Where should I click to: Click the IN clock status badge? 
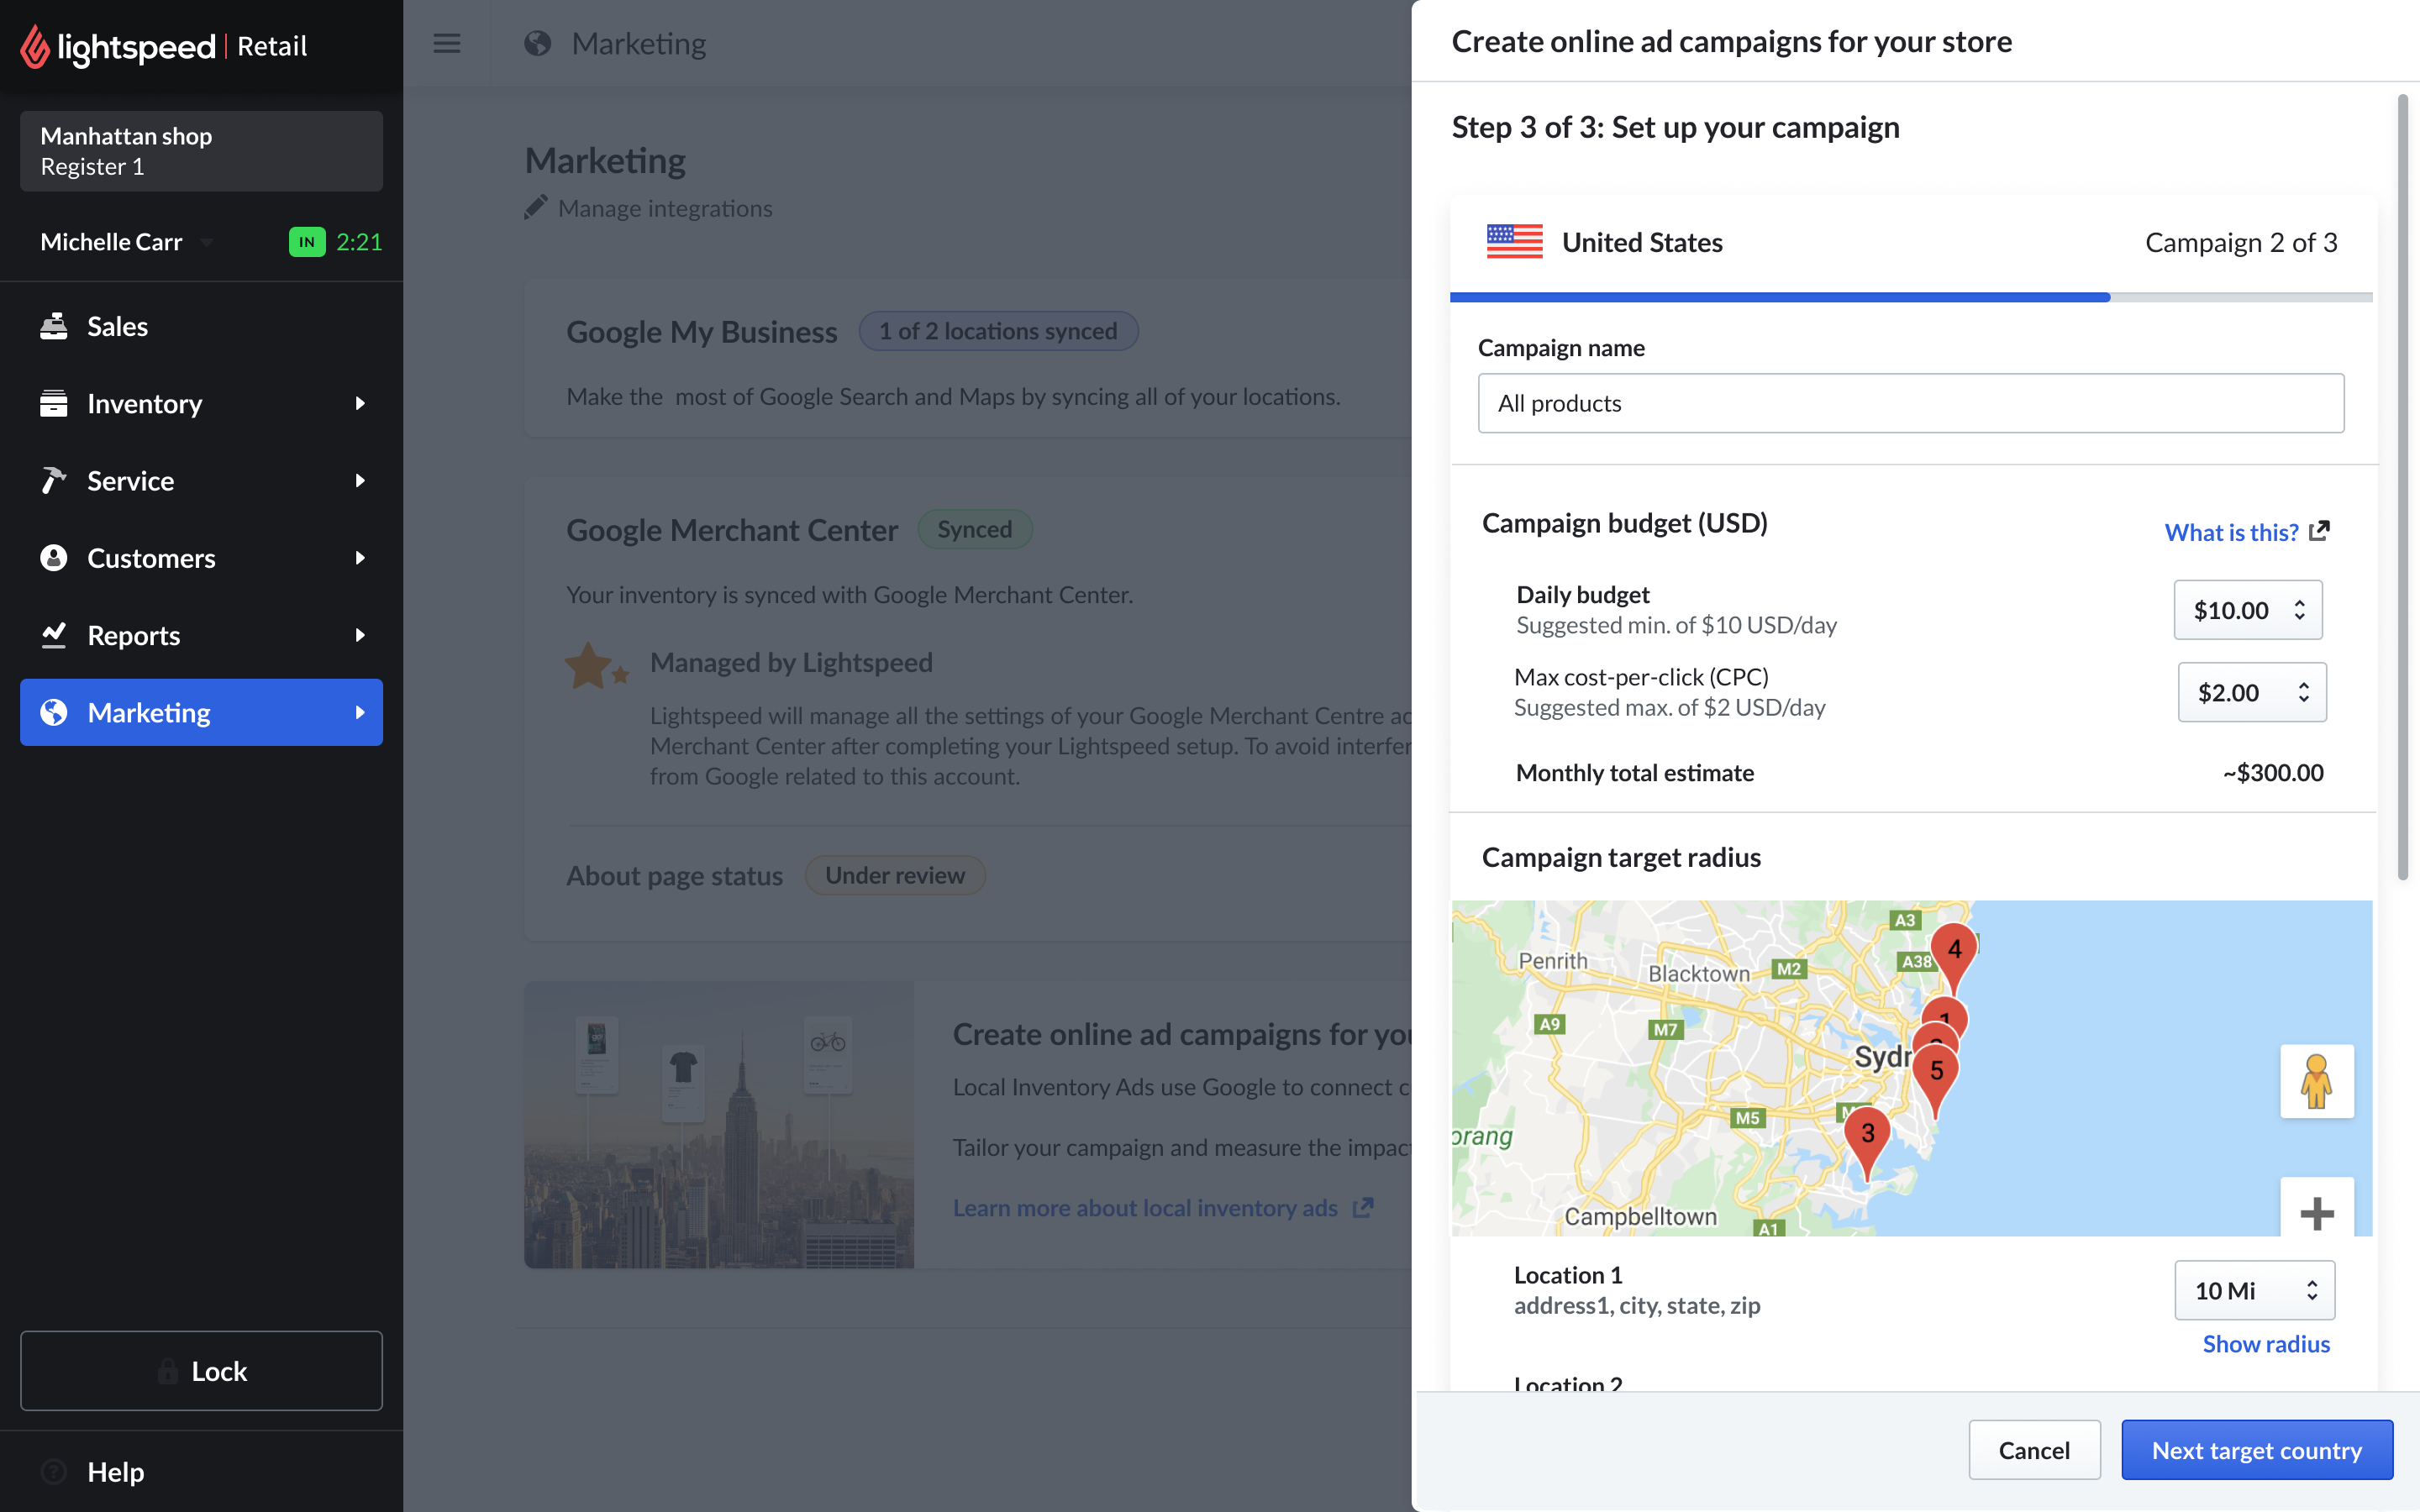(x=307, y=242)
